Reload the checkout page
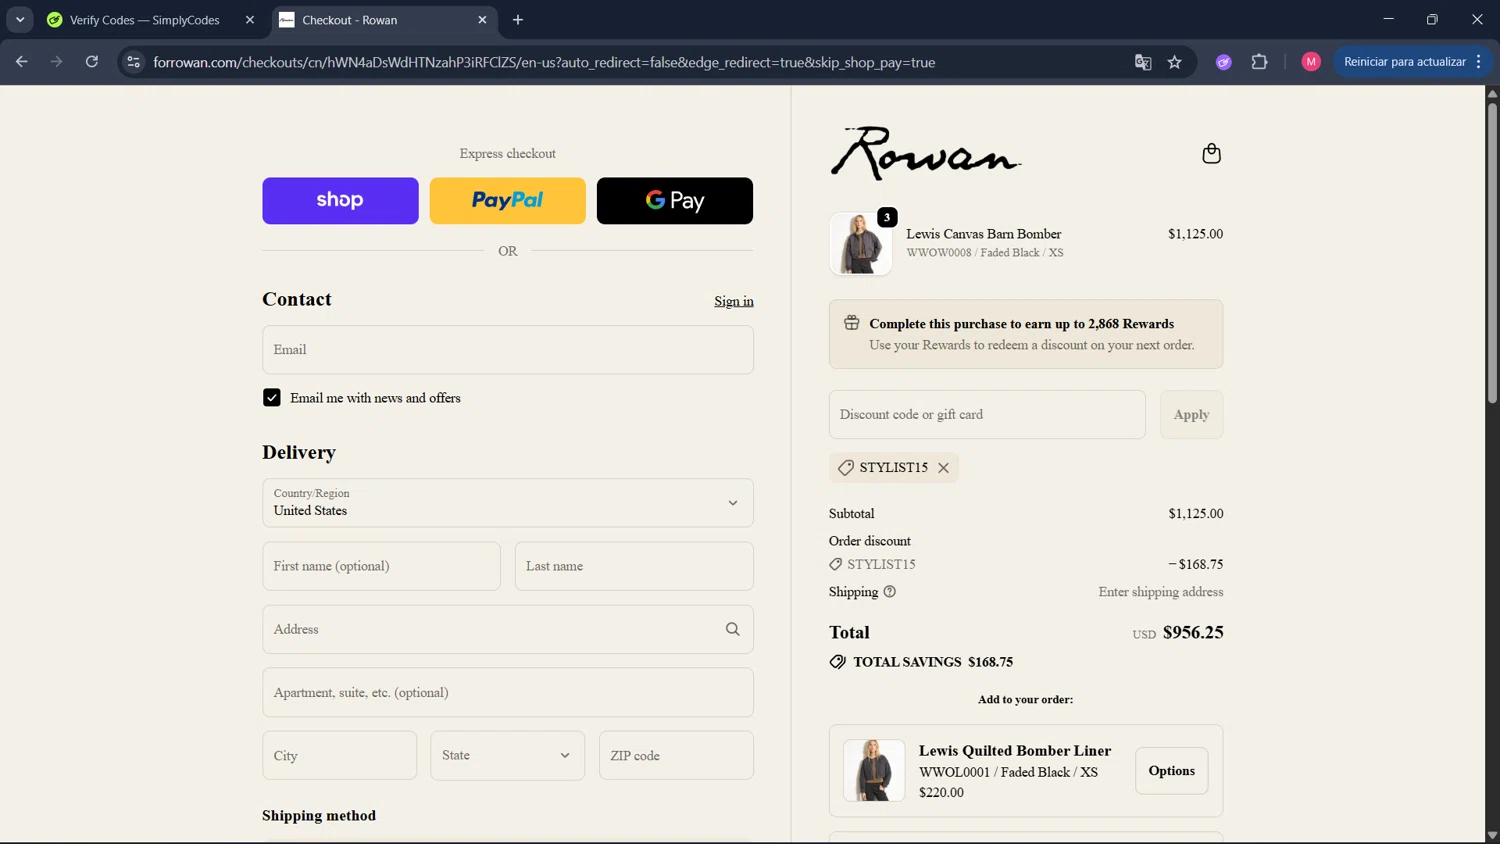The image size is (1500, 844). pos(92,62)
